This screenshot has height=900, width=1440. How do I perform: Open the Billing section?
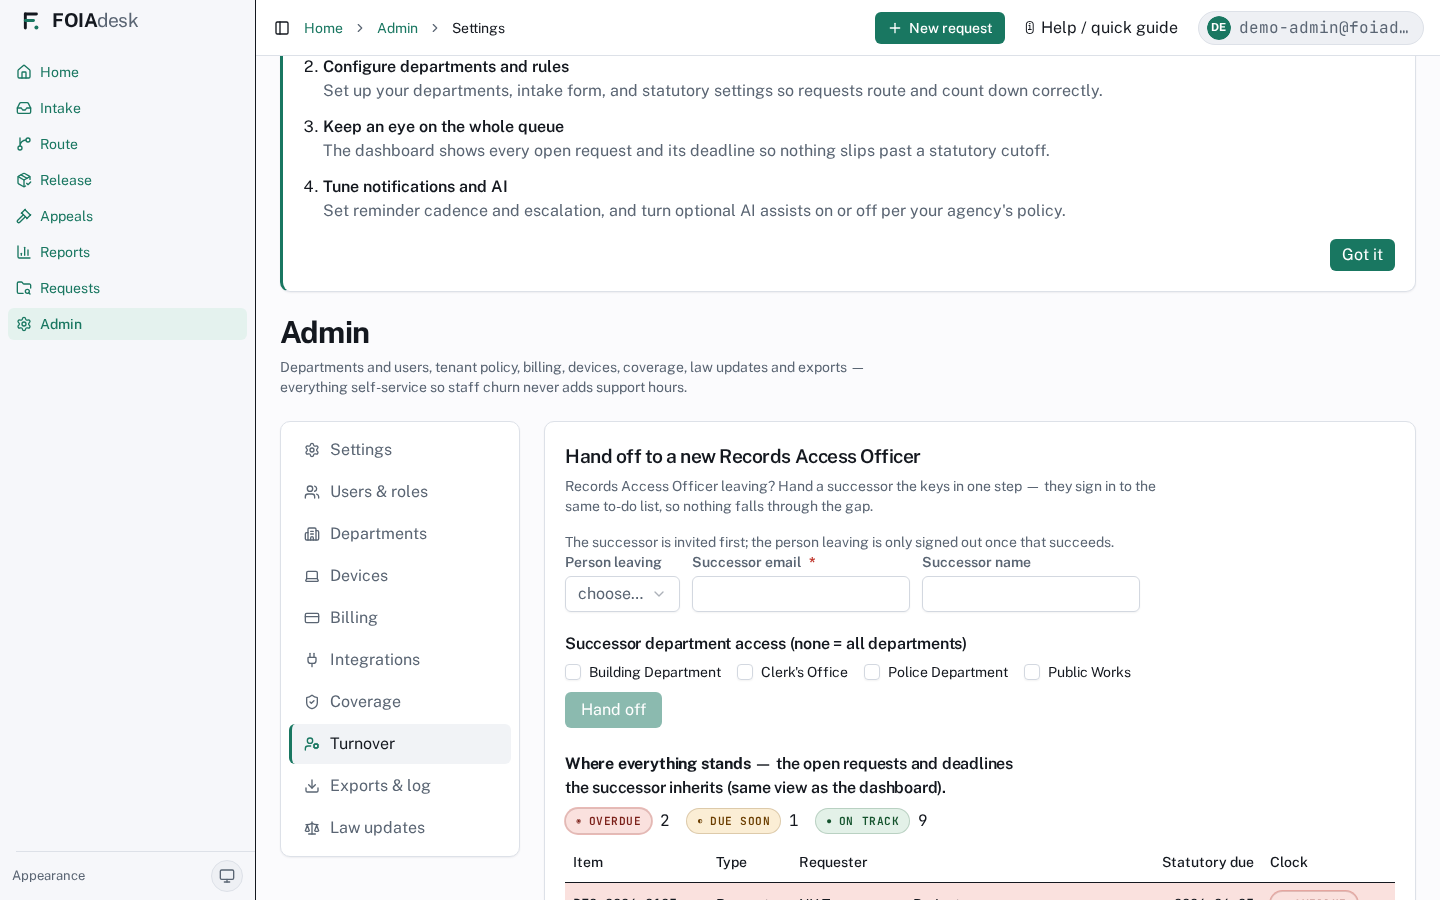[400, 618]
